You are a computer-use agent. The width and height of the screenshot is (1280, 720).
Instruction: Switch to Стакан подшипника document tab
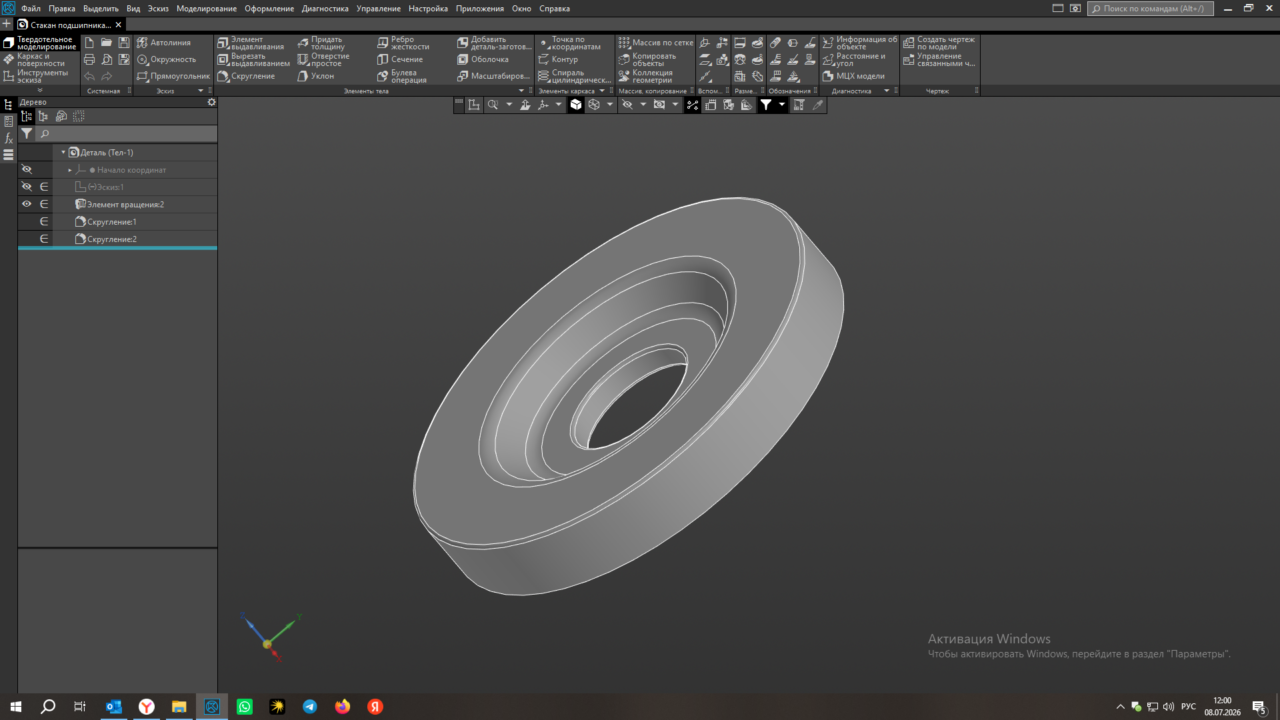click(x=69, y=24)
